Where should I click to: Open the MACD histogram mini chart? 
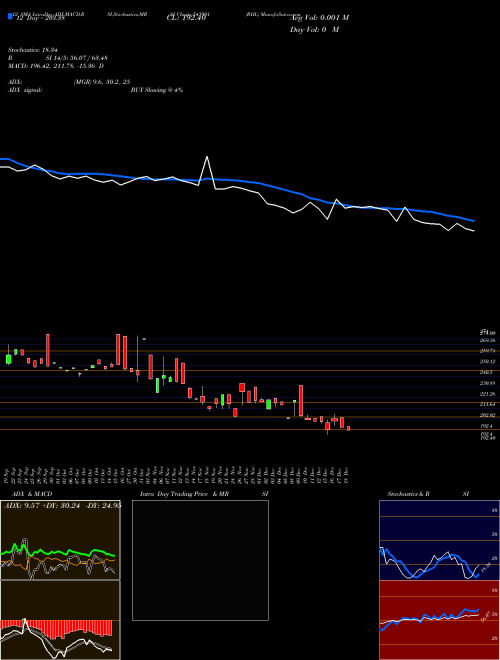60,620
